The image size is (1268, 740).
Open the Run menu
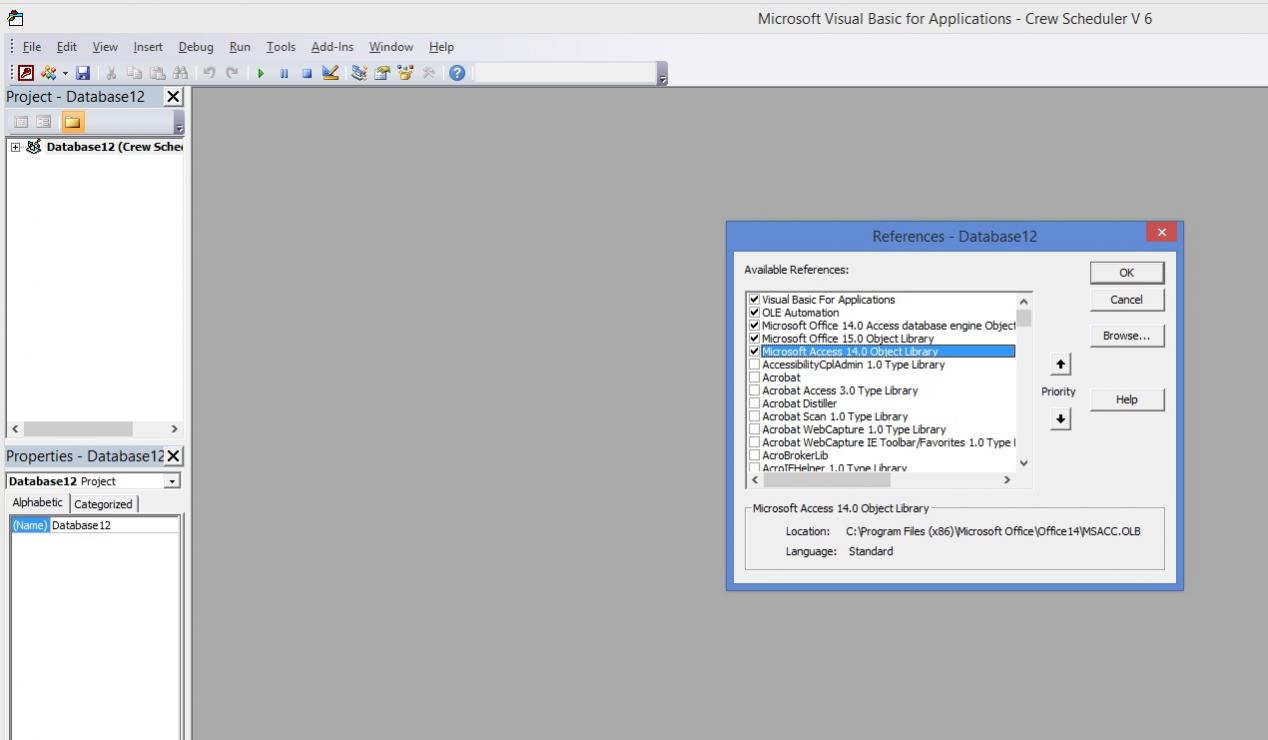click(240, 47)
